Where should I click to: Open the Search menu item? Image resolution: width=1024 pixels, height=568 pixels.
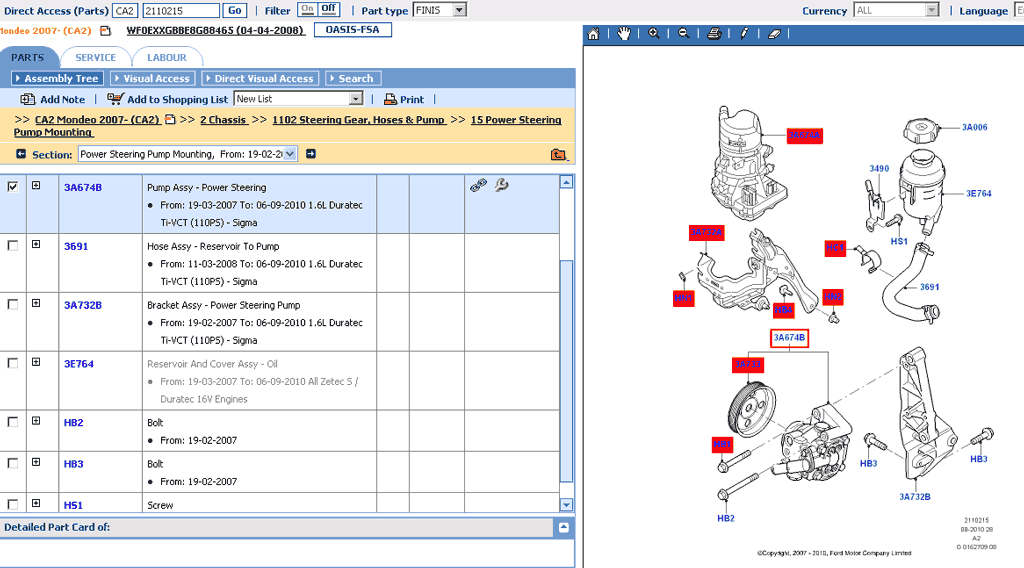pos(353,78)
